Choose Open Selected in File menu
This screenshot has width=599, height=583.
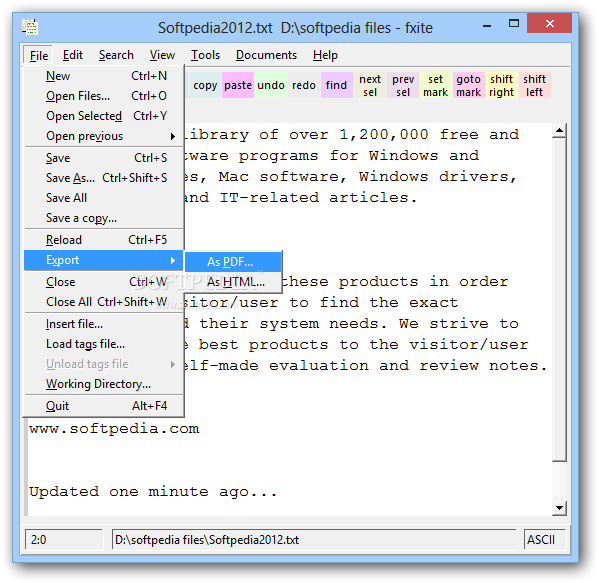point(104,115)
